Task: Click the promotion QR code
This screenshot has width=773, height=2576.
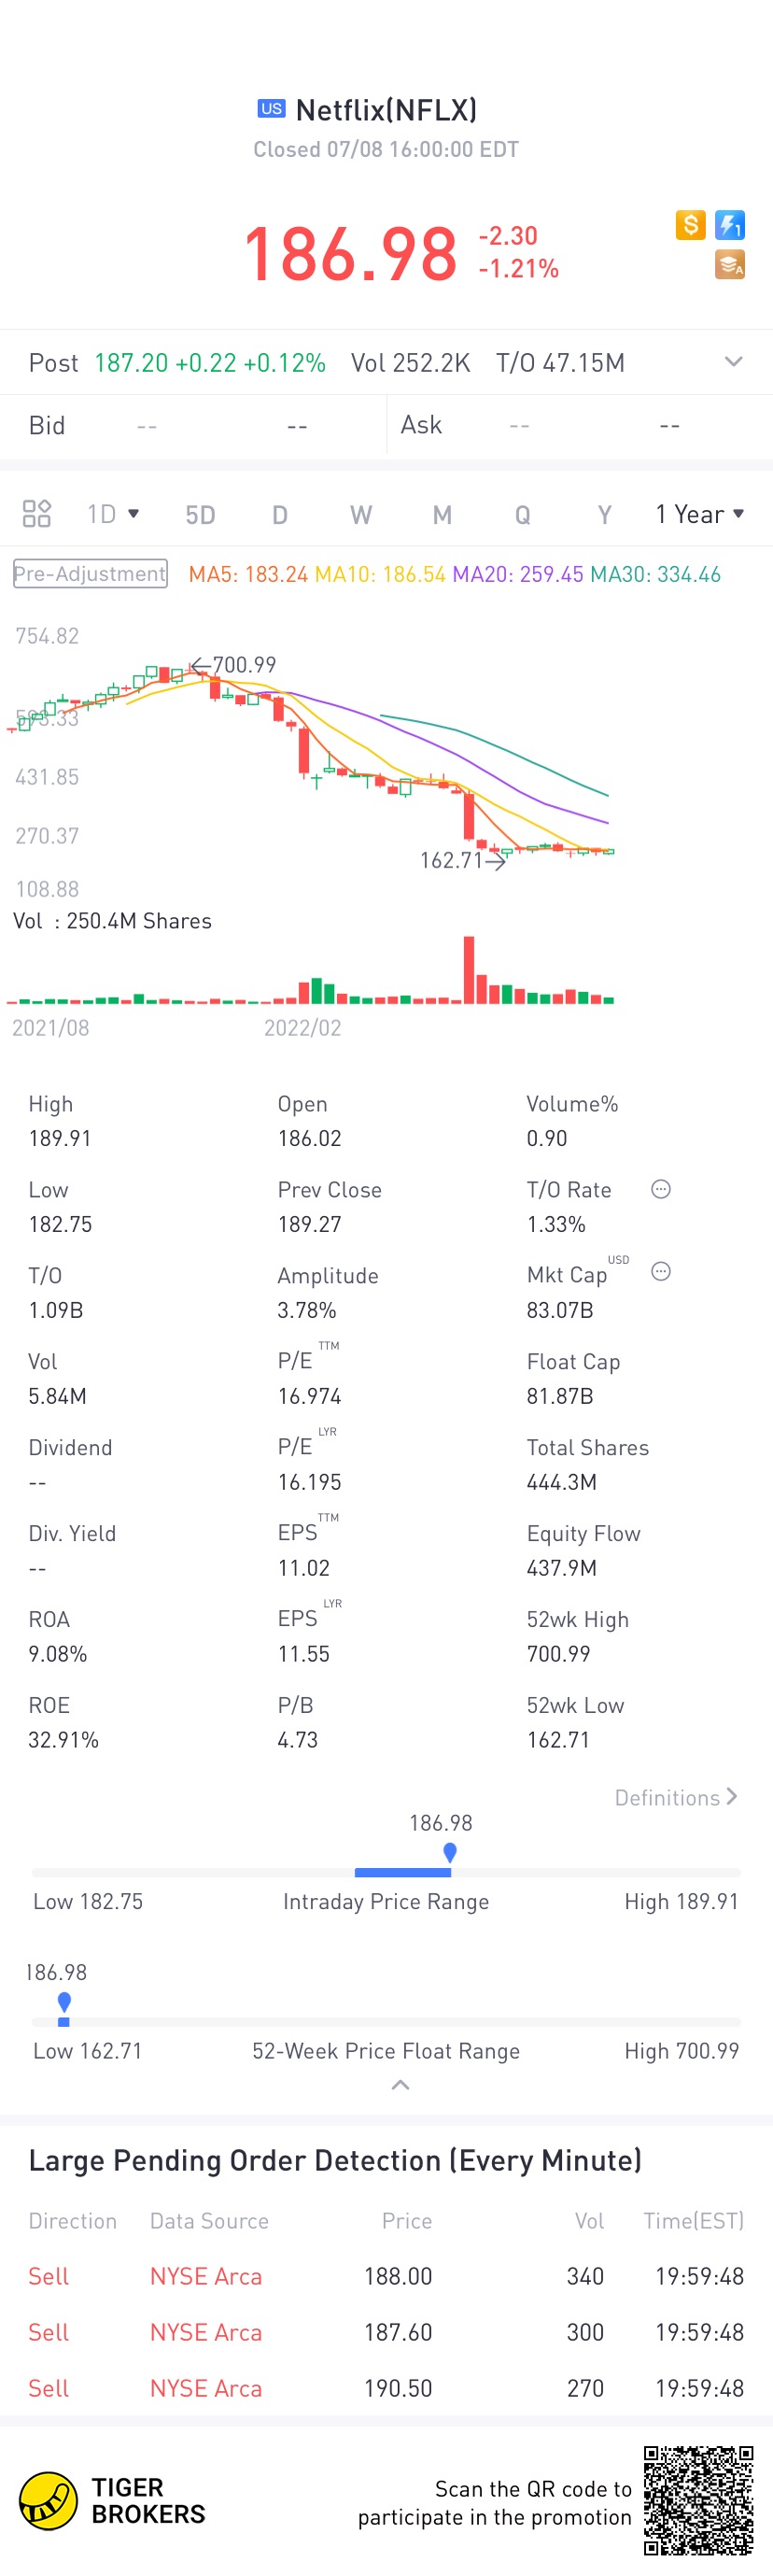Action: [698, 2500]
